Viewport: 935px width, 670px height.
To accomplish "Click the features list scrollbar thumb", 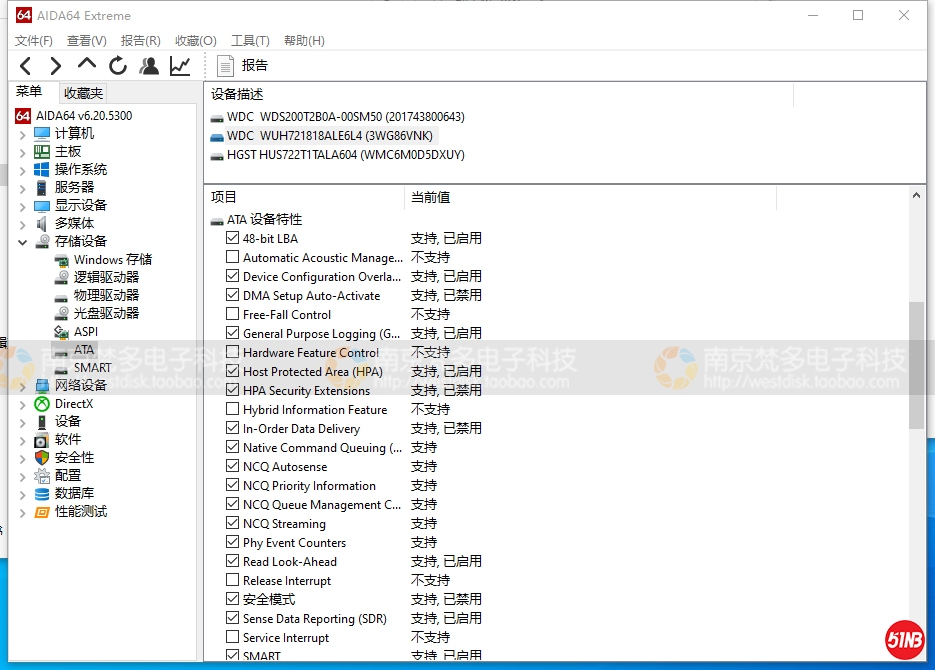I will 916,365.
